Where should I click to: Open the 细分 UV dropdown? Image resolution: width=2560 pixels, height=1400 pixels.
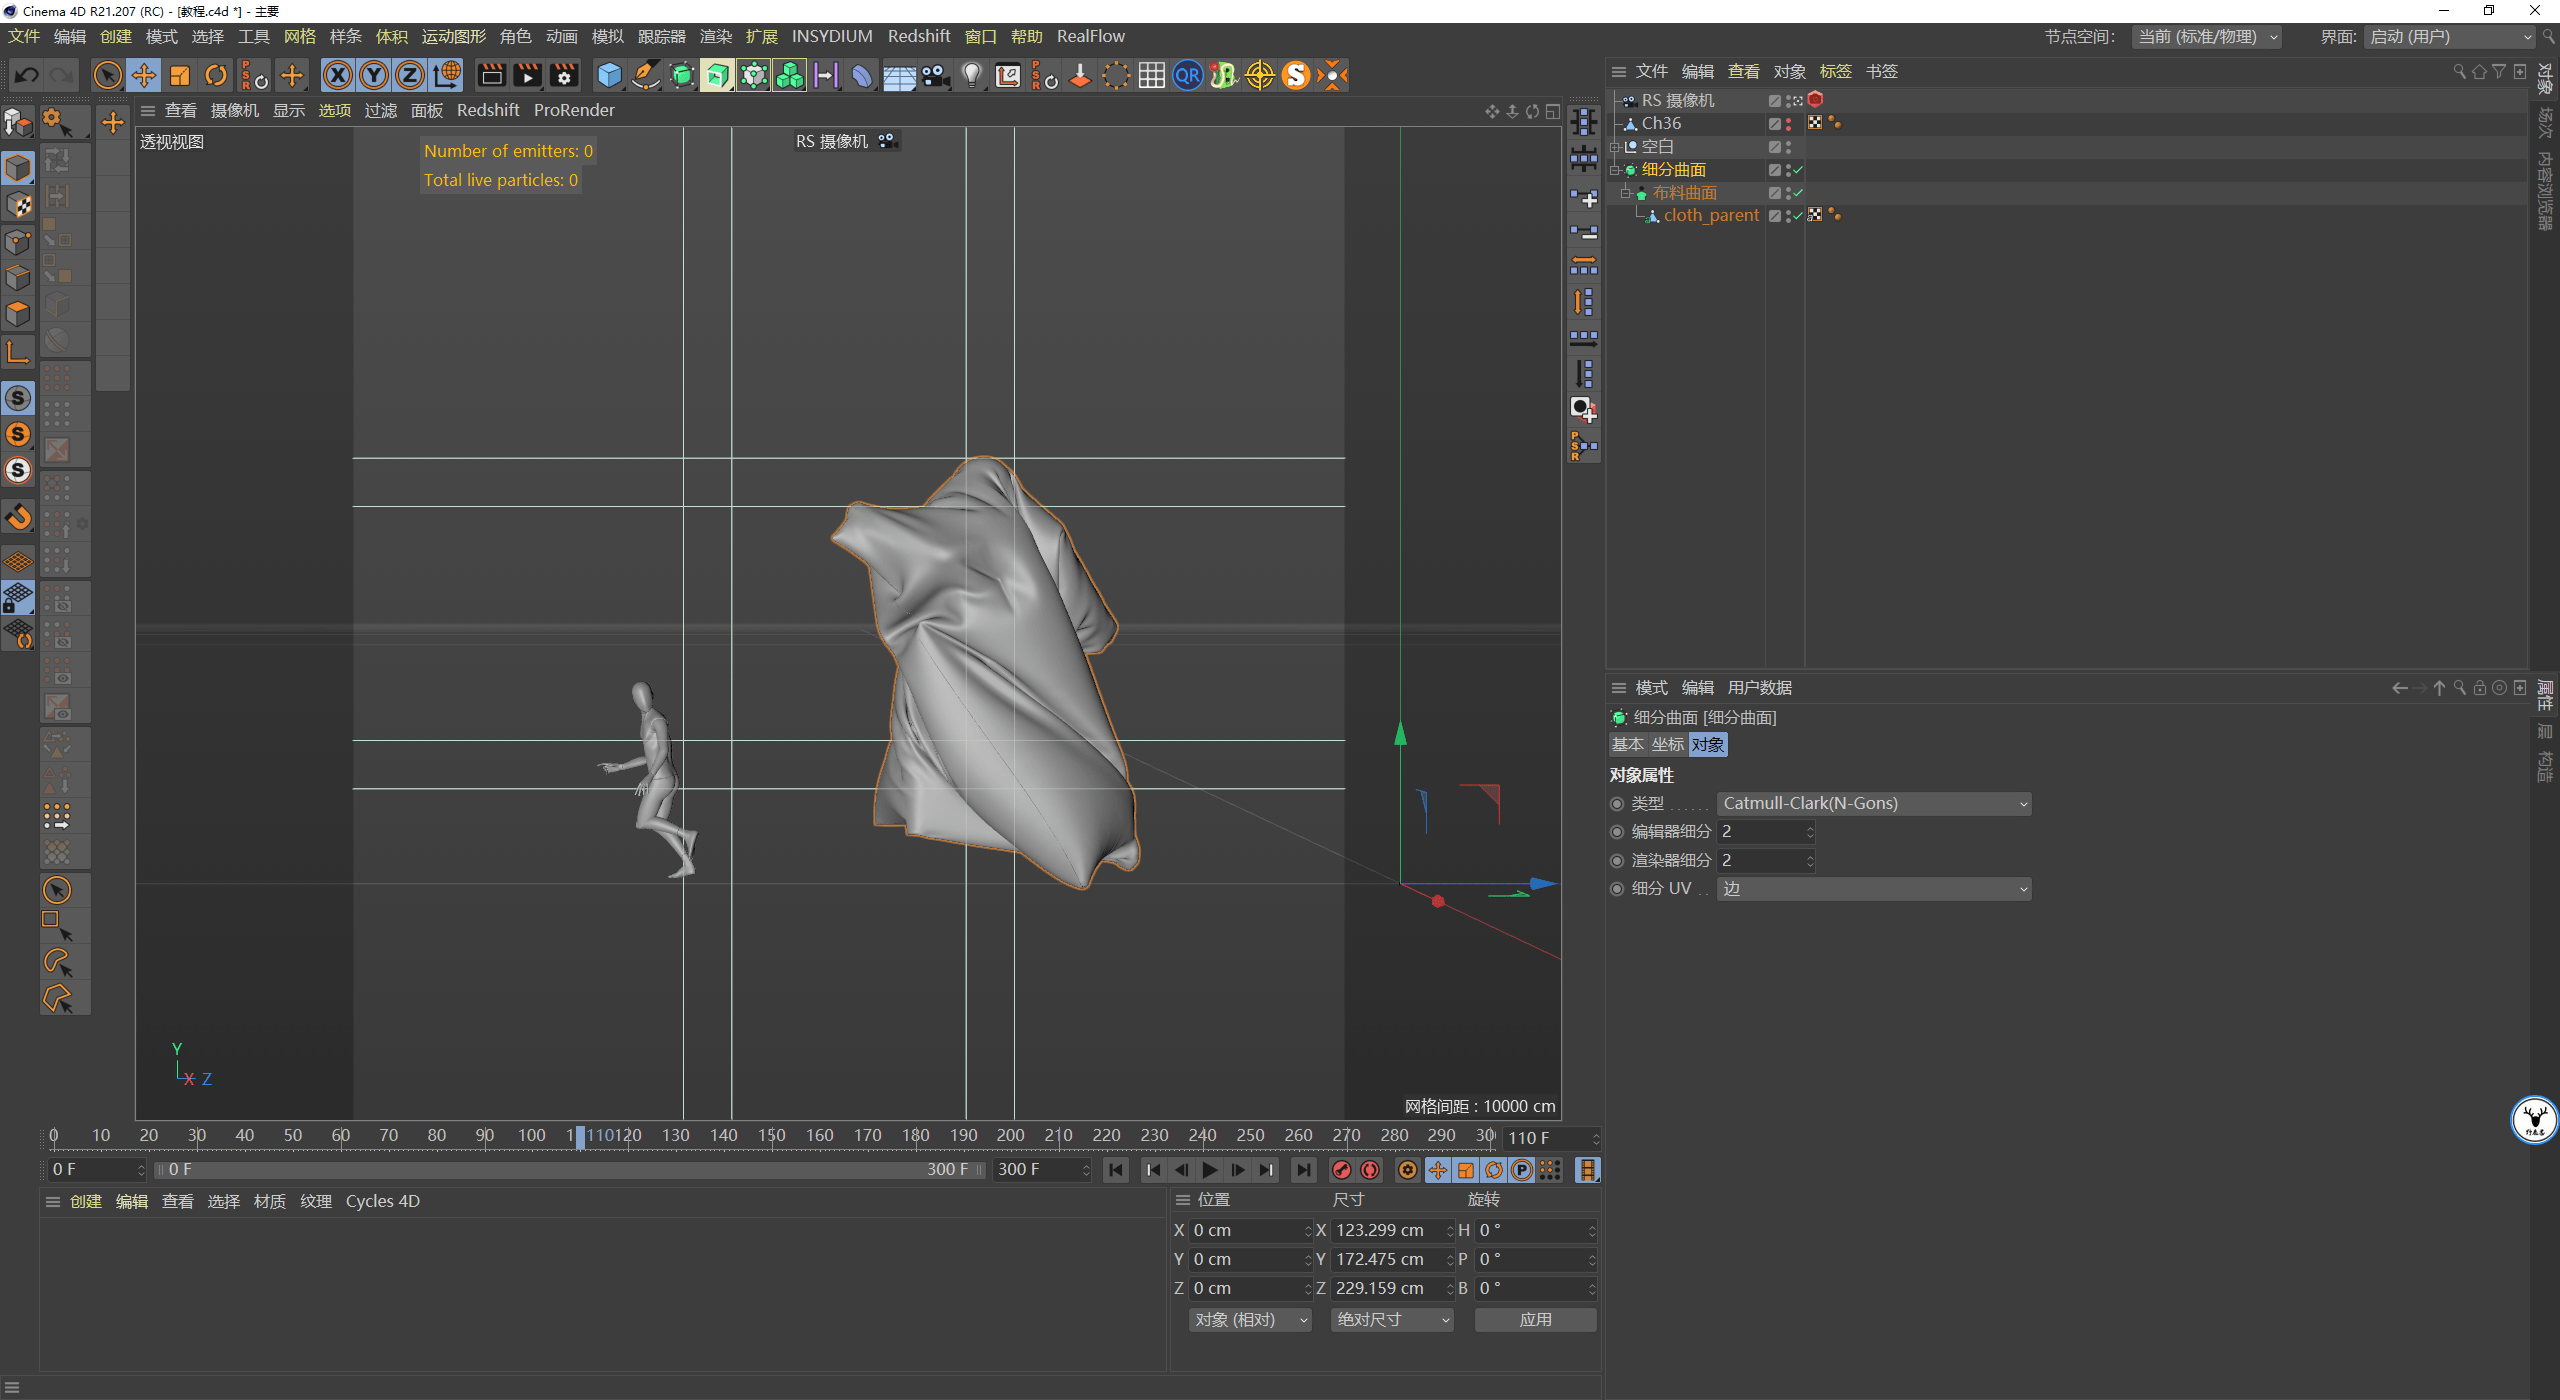coord(1874,889)
